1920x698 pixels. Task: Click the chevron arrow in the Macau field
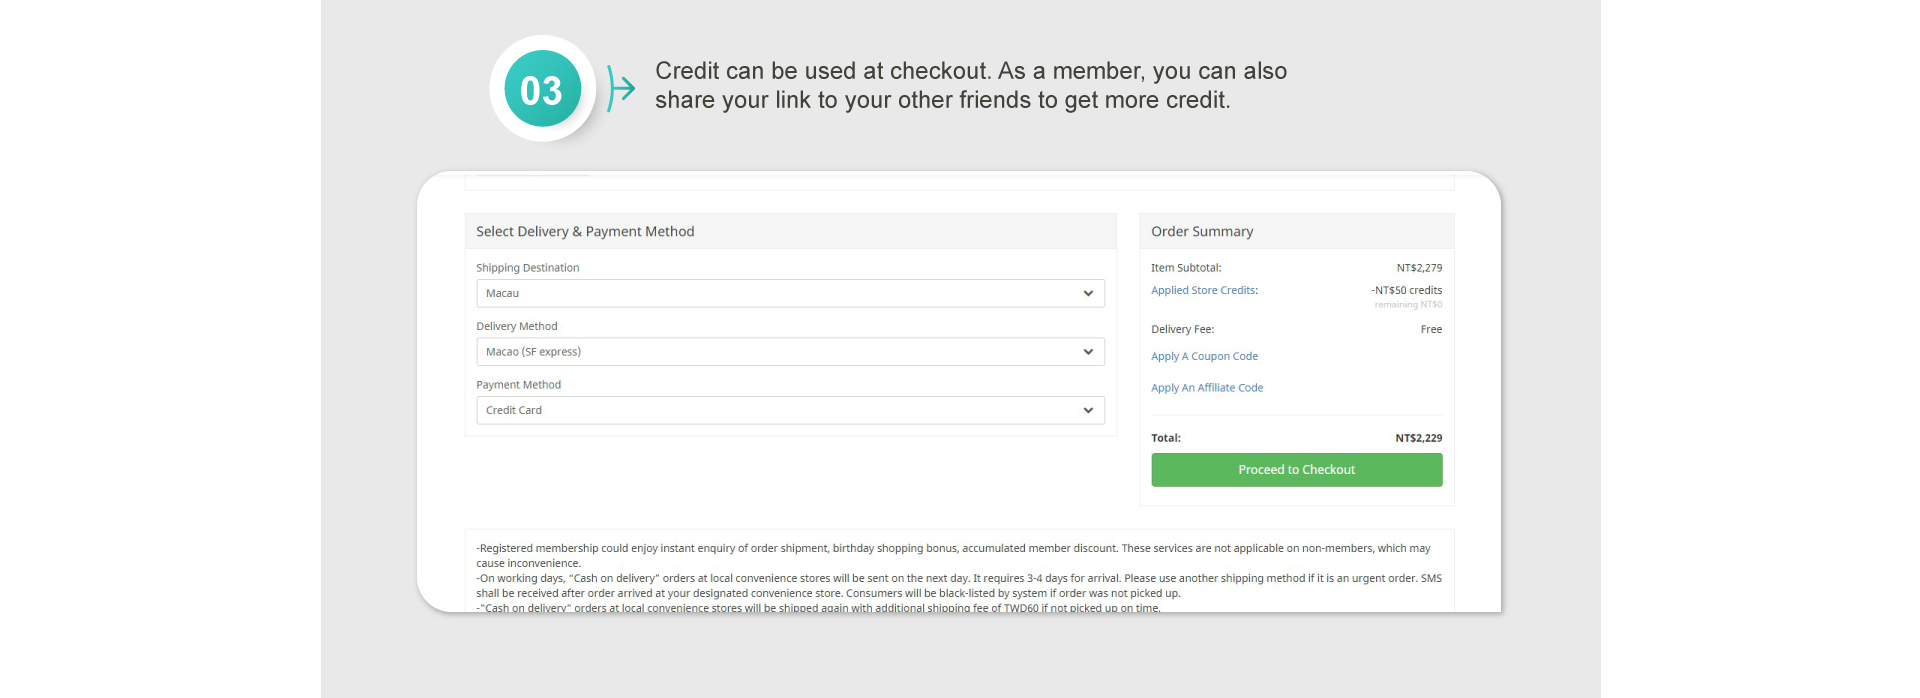pyautogui.click(x=1088, y=294)
